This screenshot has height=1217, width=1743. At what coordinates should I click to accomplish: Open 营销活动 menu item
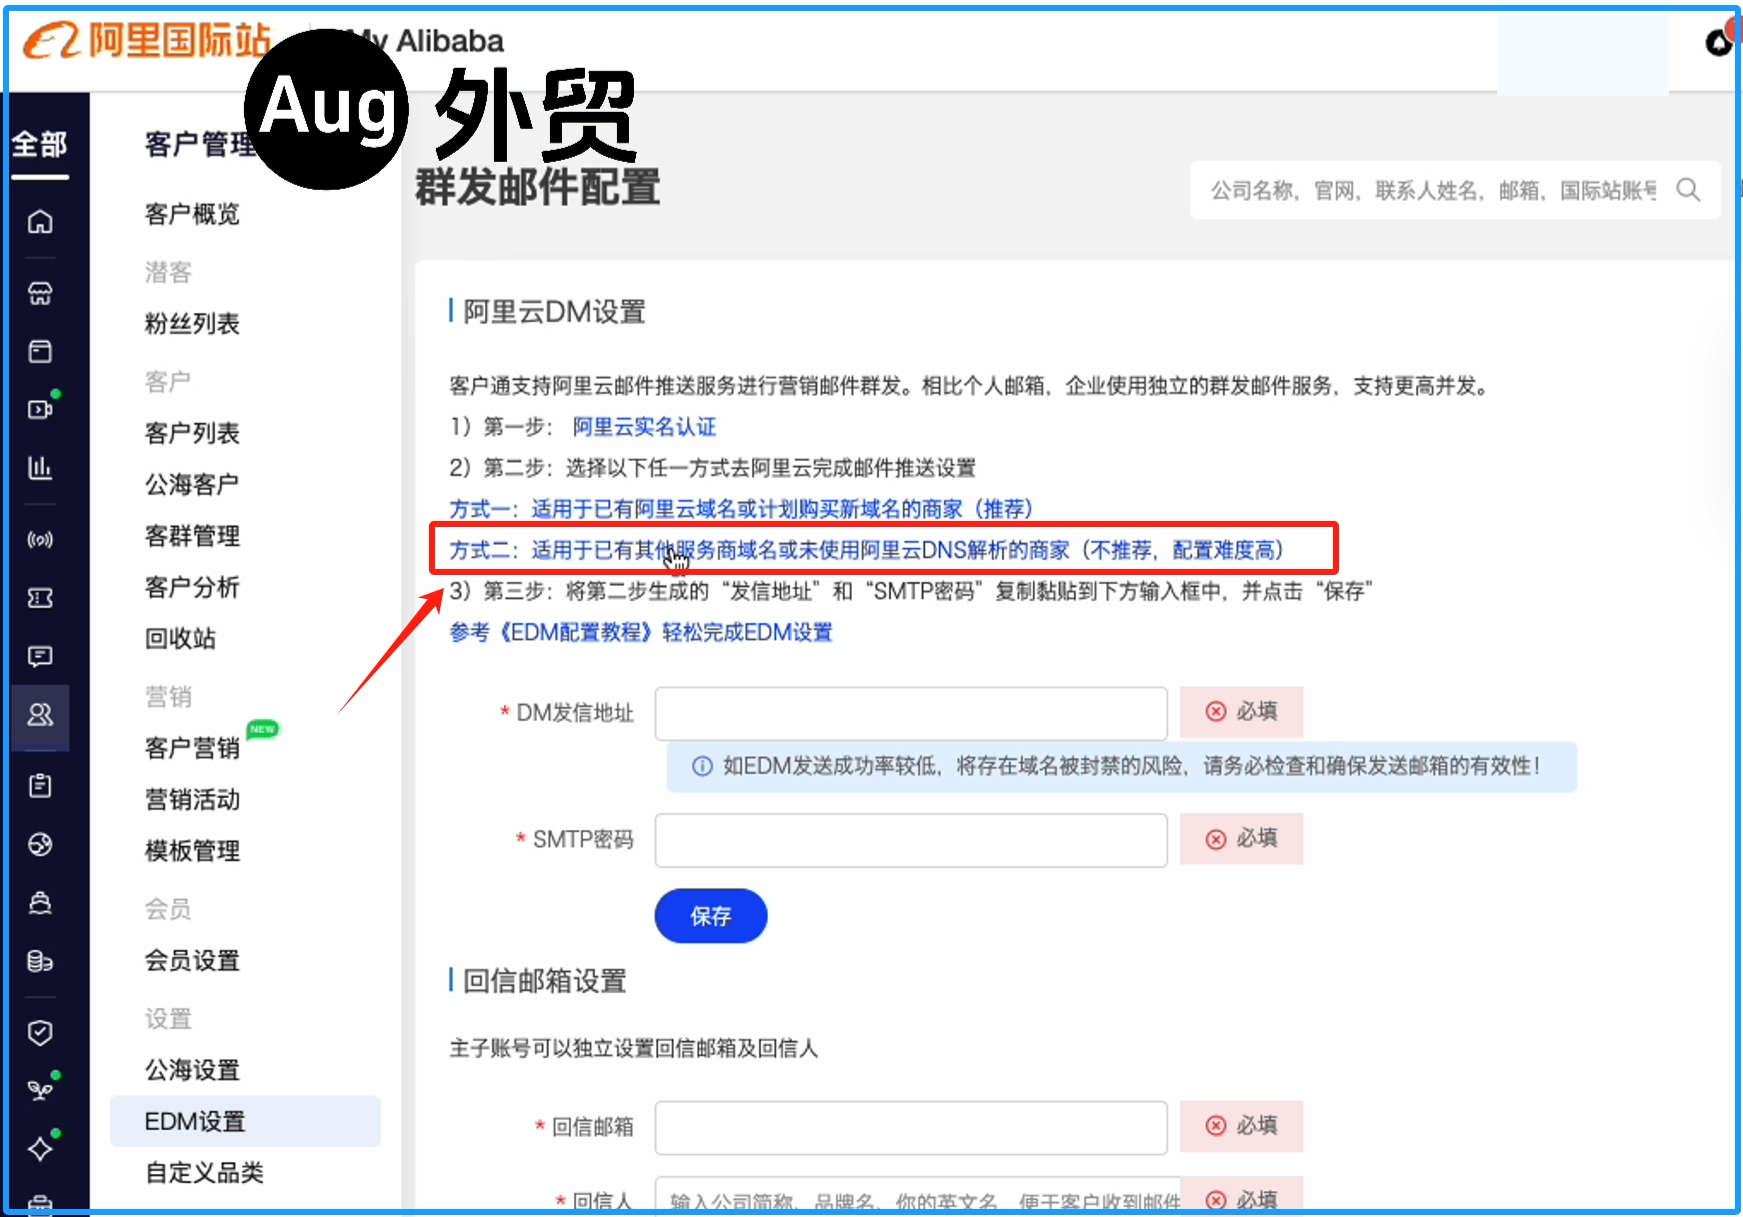tap(192, 800)
